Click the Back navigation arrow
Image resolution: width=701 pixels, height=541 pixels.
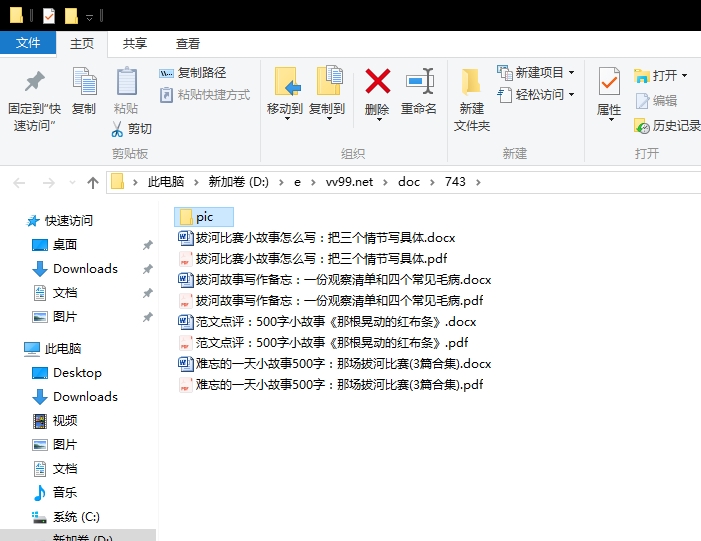coord(19,182)
